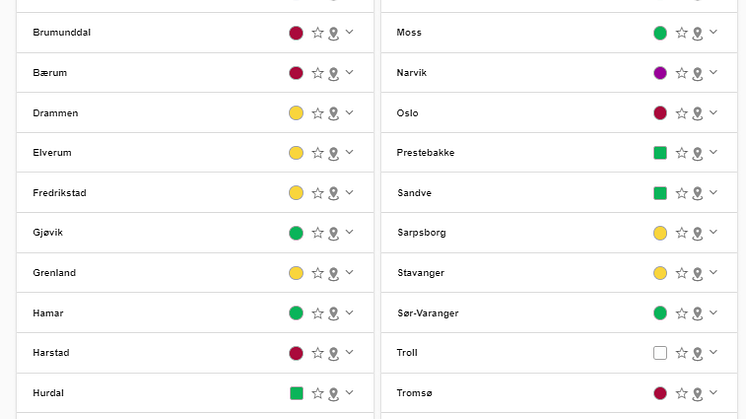The width and height of the screenshot is (746, 419).
Task: Mark Oslo as favorite with star
Action: (681, 113)
